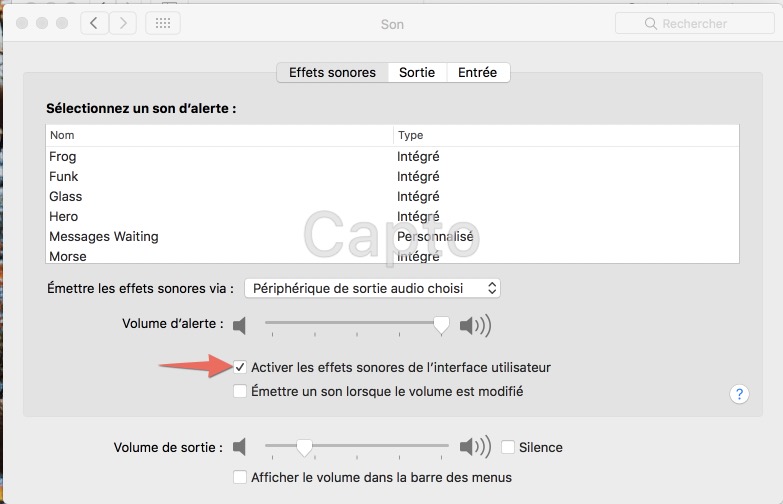783x504 pixels.
Task: Open "Périphérique de sortie audio choisi" dropdown
Action: (372, 288)
